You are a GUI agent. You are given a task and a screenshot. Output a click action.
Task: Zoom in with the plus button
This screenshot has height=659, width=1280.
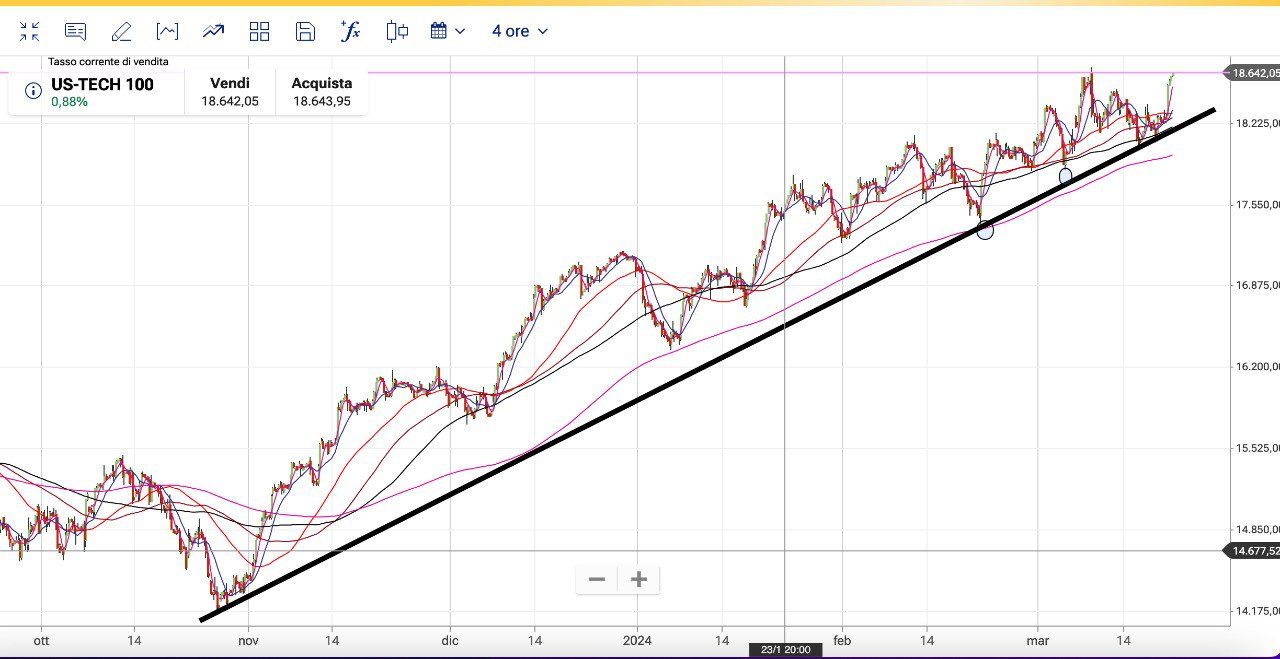coord(639,579)
